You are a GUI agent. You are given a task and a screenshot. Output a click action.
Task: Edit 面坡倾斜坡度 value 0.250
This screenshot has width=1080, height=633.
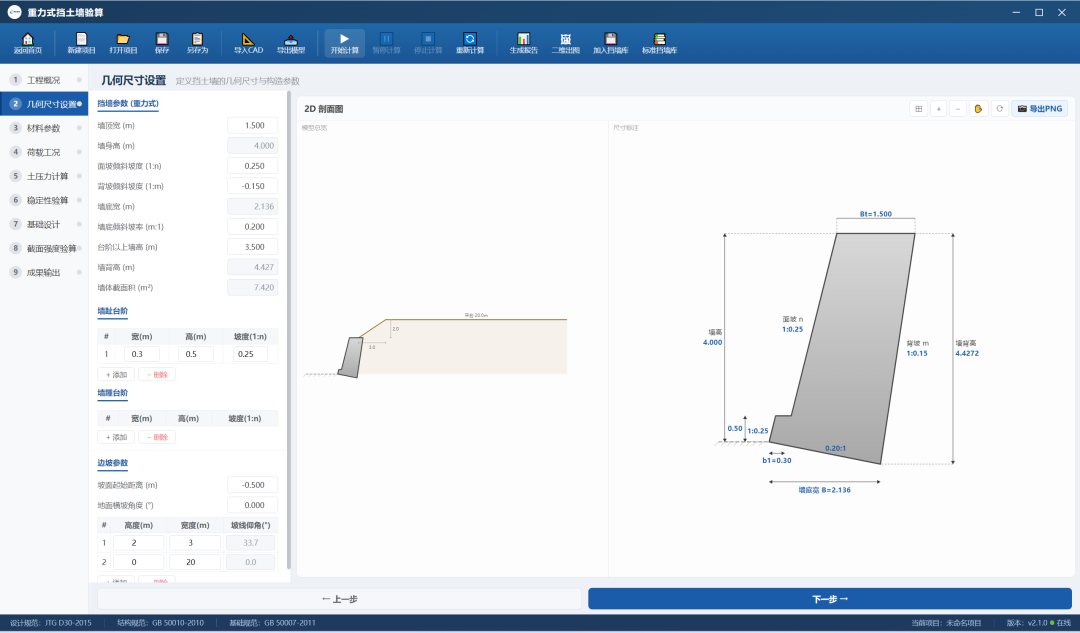point(253,166)
